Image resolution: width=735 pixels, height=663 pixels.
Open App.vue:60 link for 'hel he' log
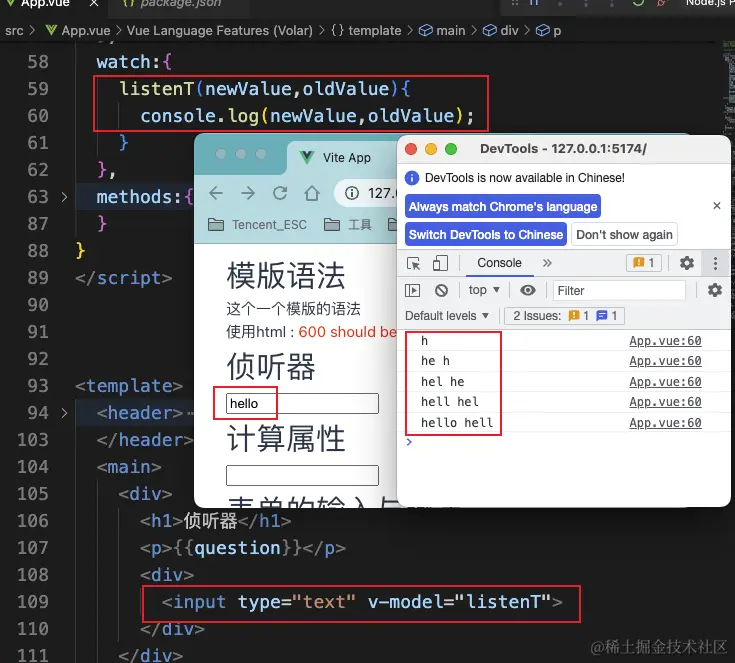click(x=665, y=382)
